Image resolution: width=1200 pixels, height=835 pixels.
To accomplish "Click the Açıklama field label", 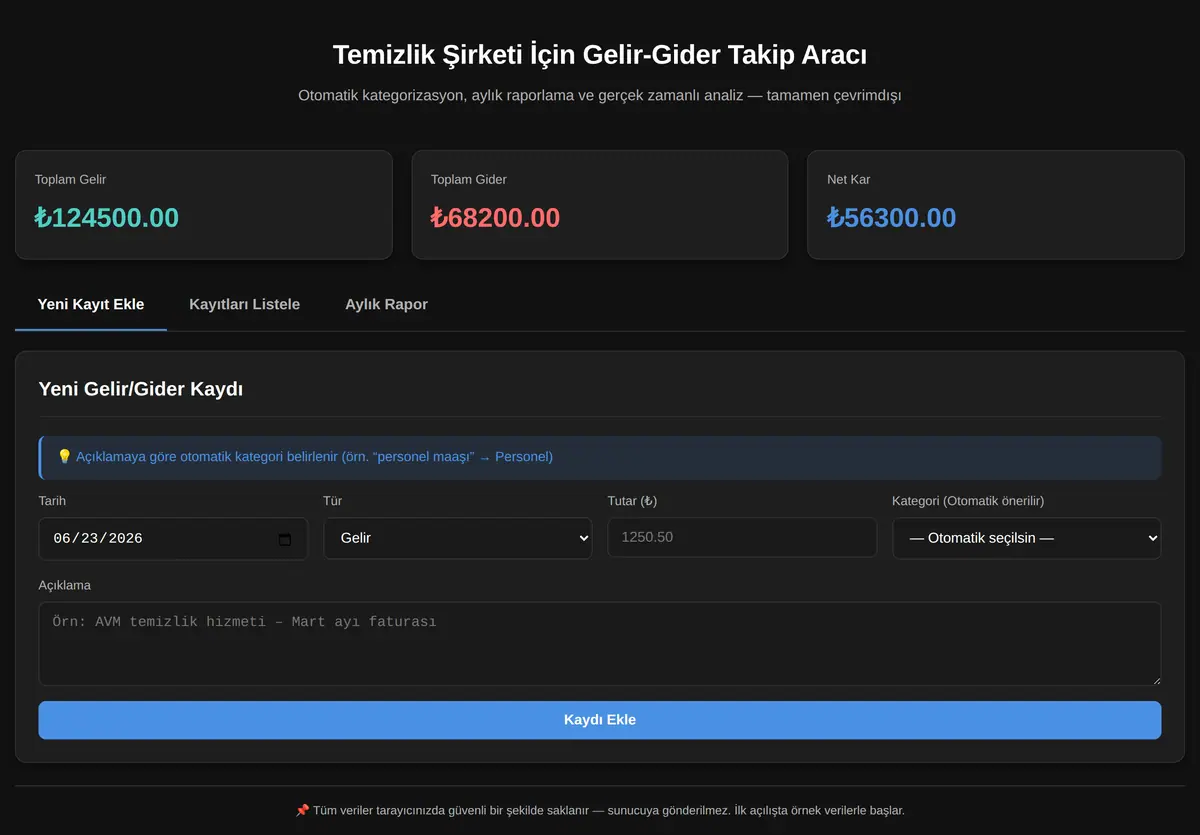I will coord(65,585).
